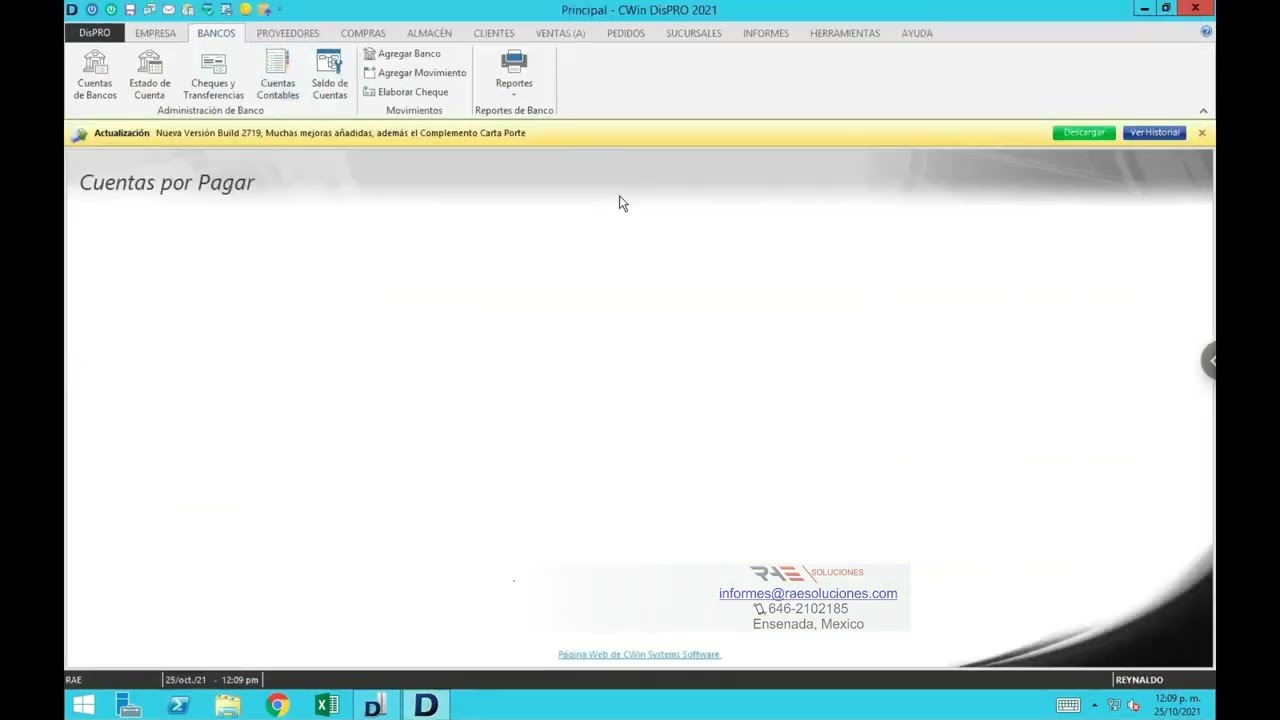The height and width of the screenshot is (720, 1280).
Task: Click the date 25/oct./21 in status bar
Action: click(186, 680)
